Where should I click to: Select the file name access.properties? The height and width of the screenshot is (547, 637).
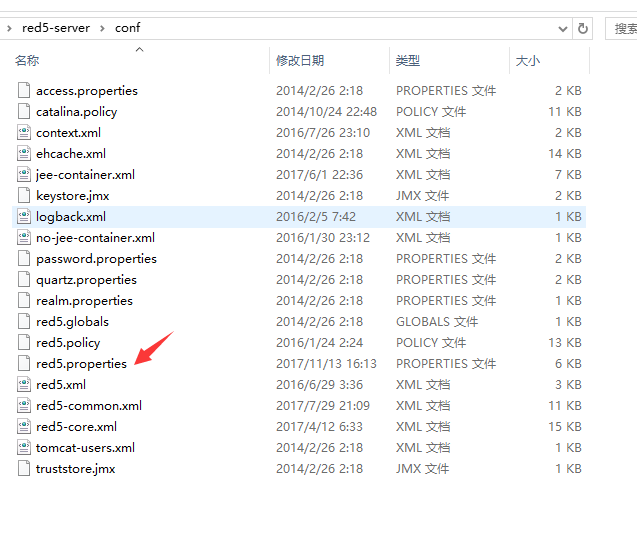pos(87,91)
